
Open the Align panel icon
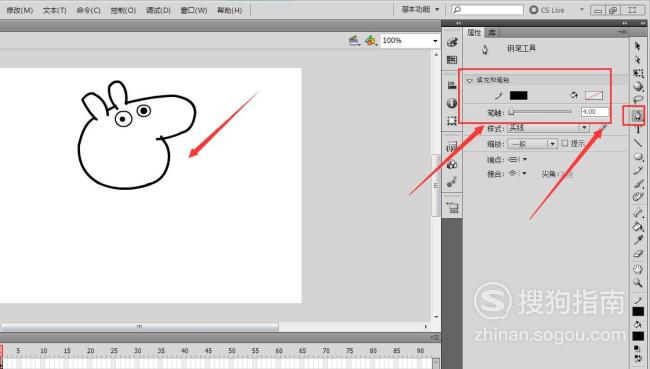(x=452, y=85)
